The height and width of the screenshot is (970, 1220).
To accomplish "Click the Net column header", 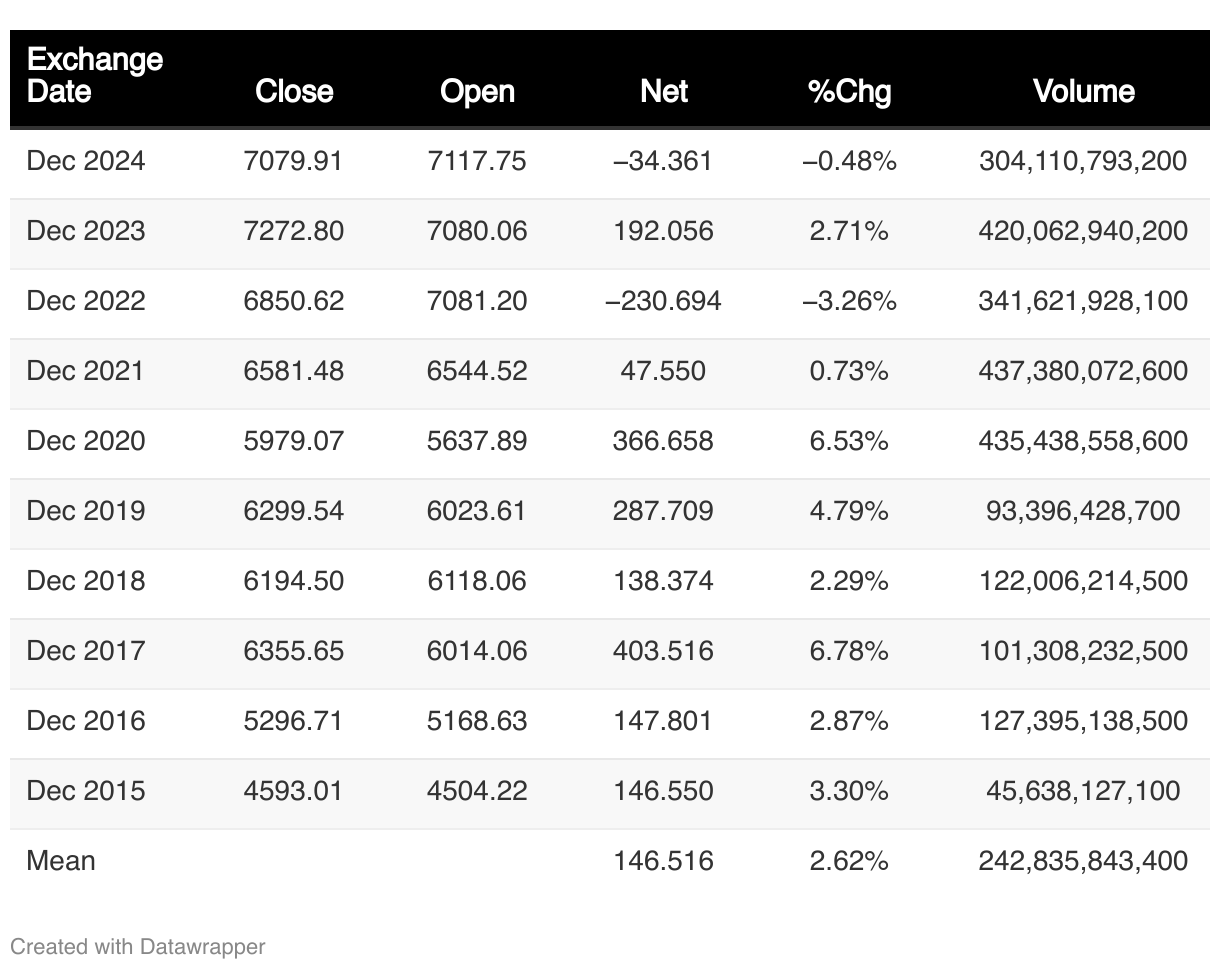I will 664,91.
